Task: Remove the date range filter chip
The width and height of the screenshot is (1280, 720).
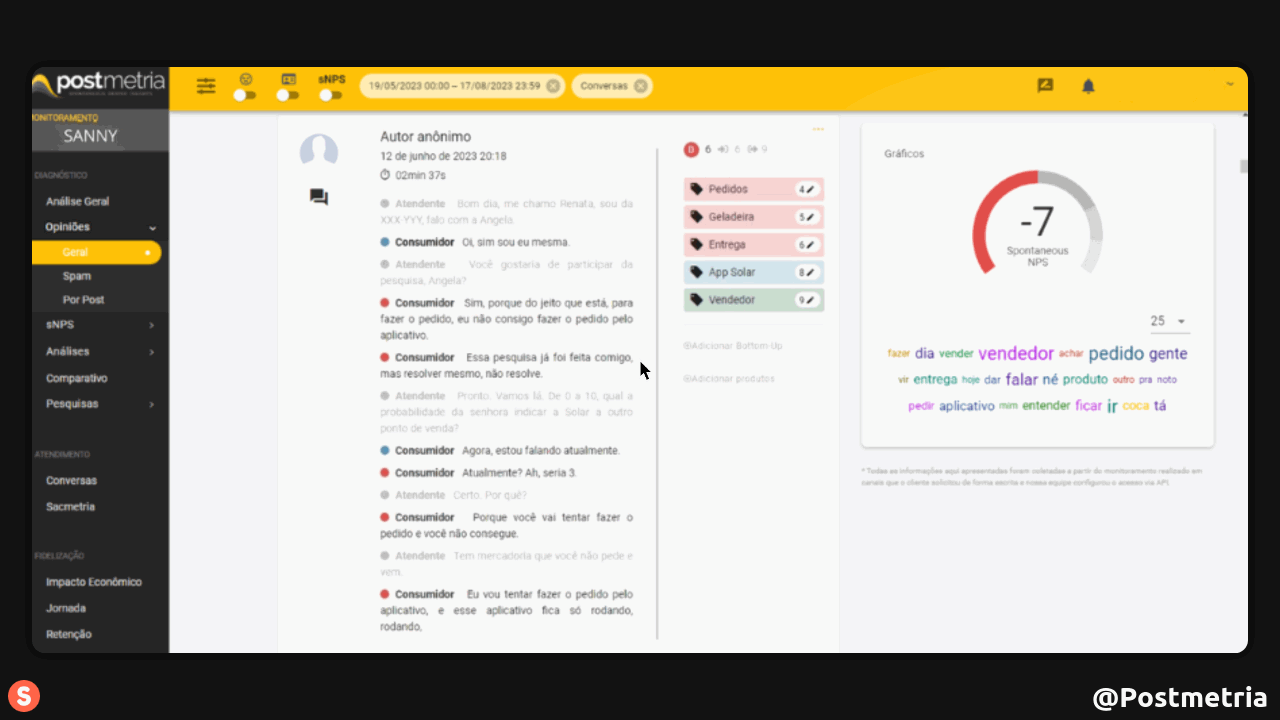Action: pyautogui.click(x=553, y=86)
